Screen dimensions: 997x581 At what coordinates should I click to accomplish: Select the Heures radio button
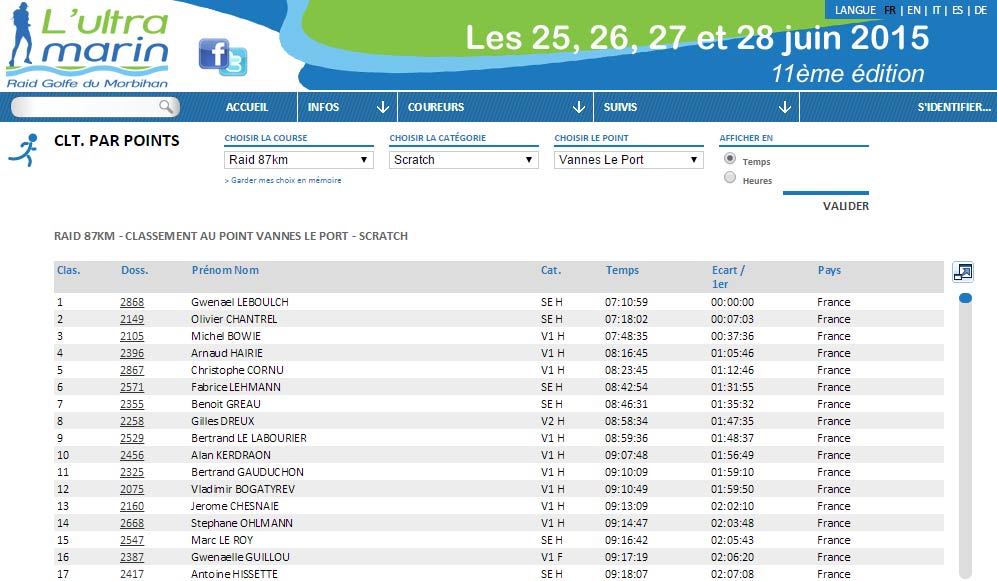tap(730, 178)
